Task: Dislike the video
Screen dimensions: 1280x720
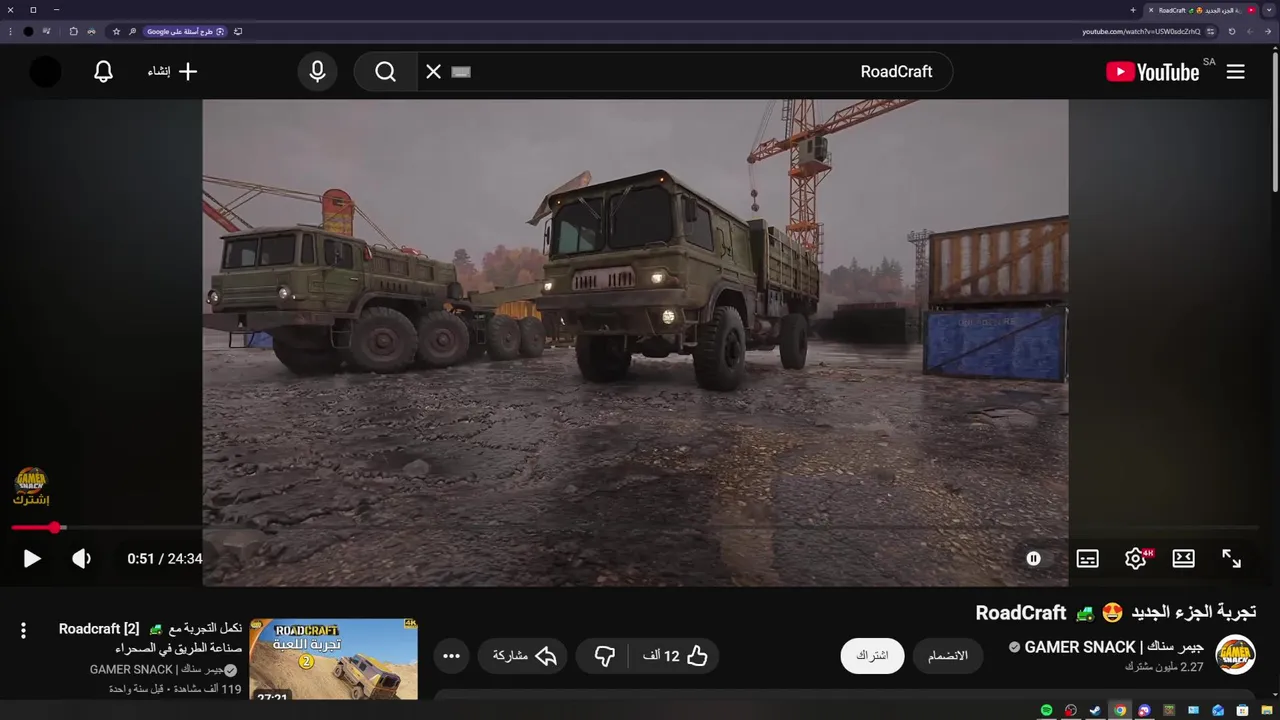Action: 605,656
